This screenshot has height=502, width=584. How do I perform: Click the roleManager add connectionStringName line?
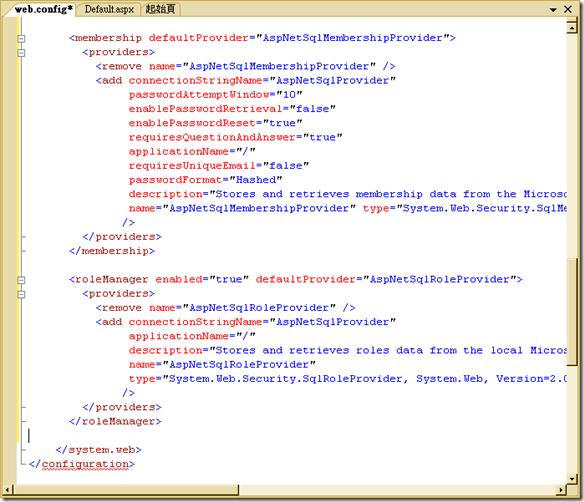[245, 322]
